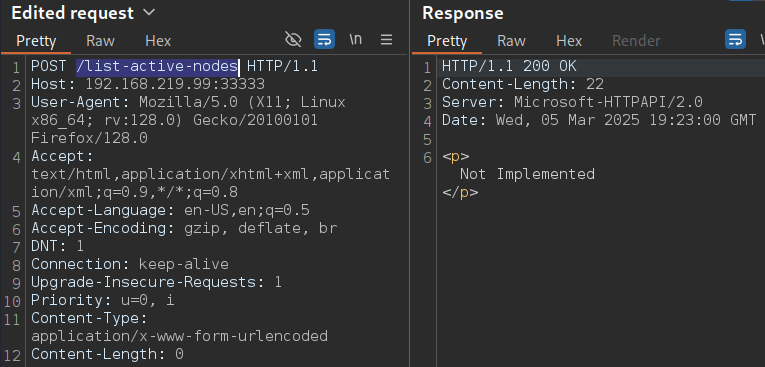This screenshot has width=765, height=367.
Task: Select the response Pretty tab
Action: pyautogui.click(x=447, y=41)
